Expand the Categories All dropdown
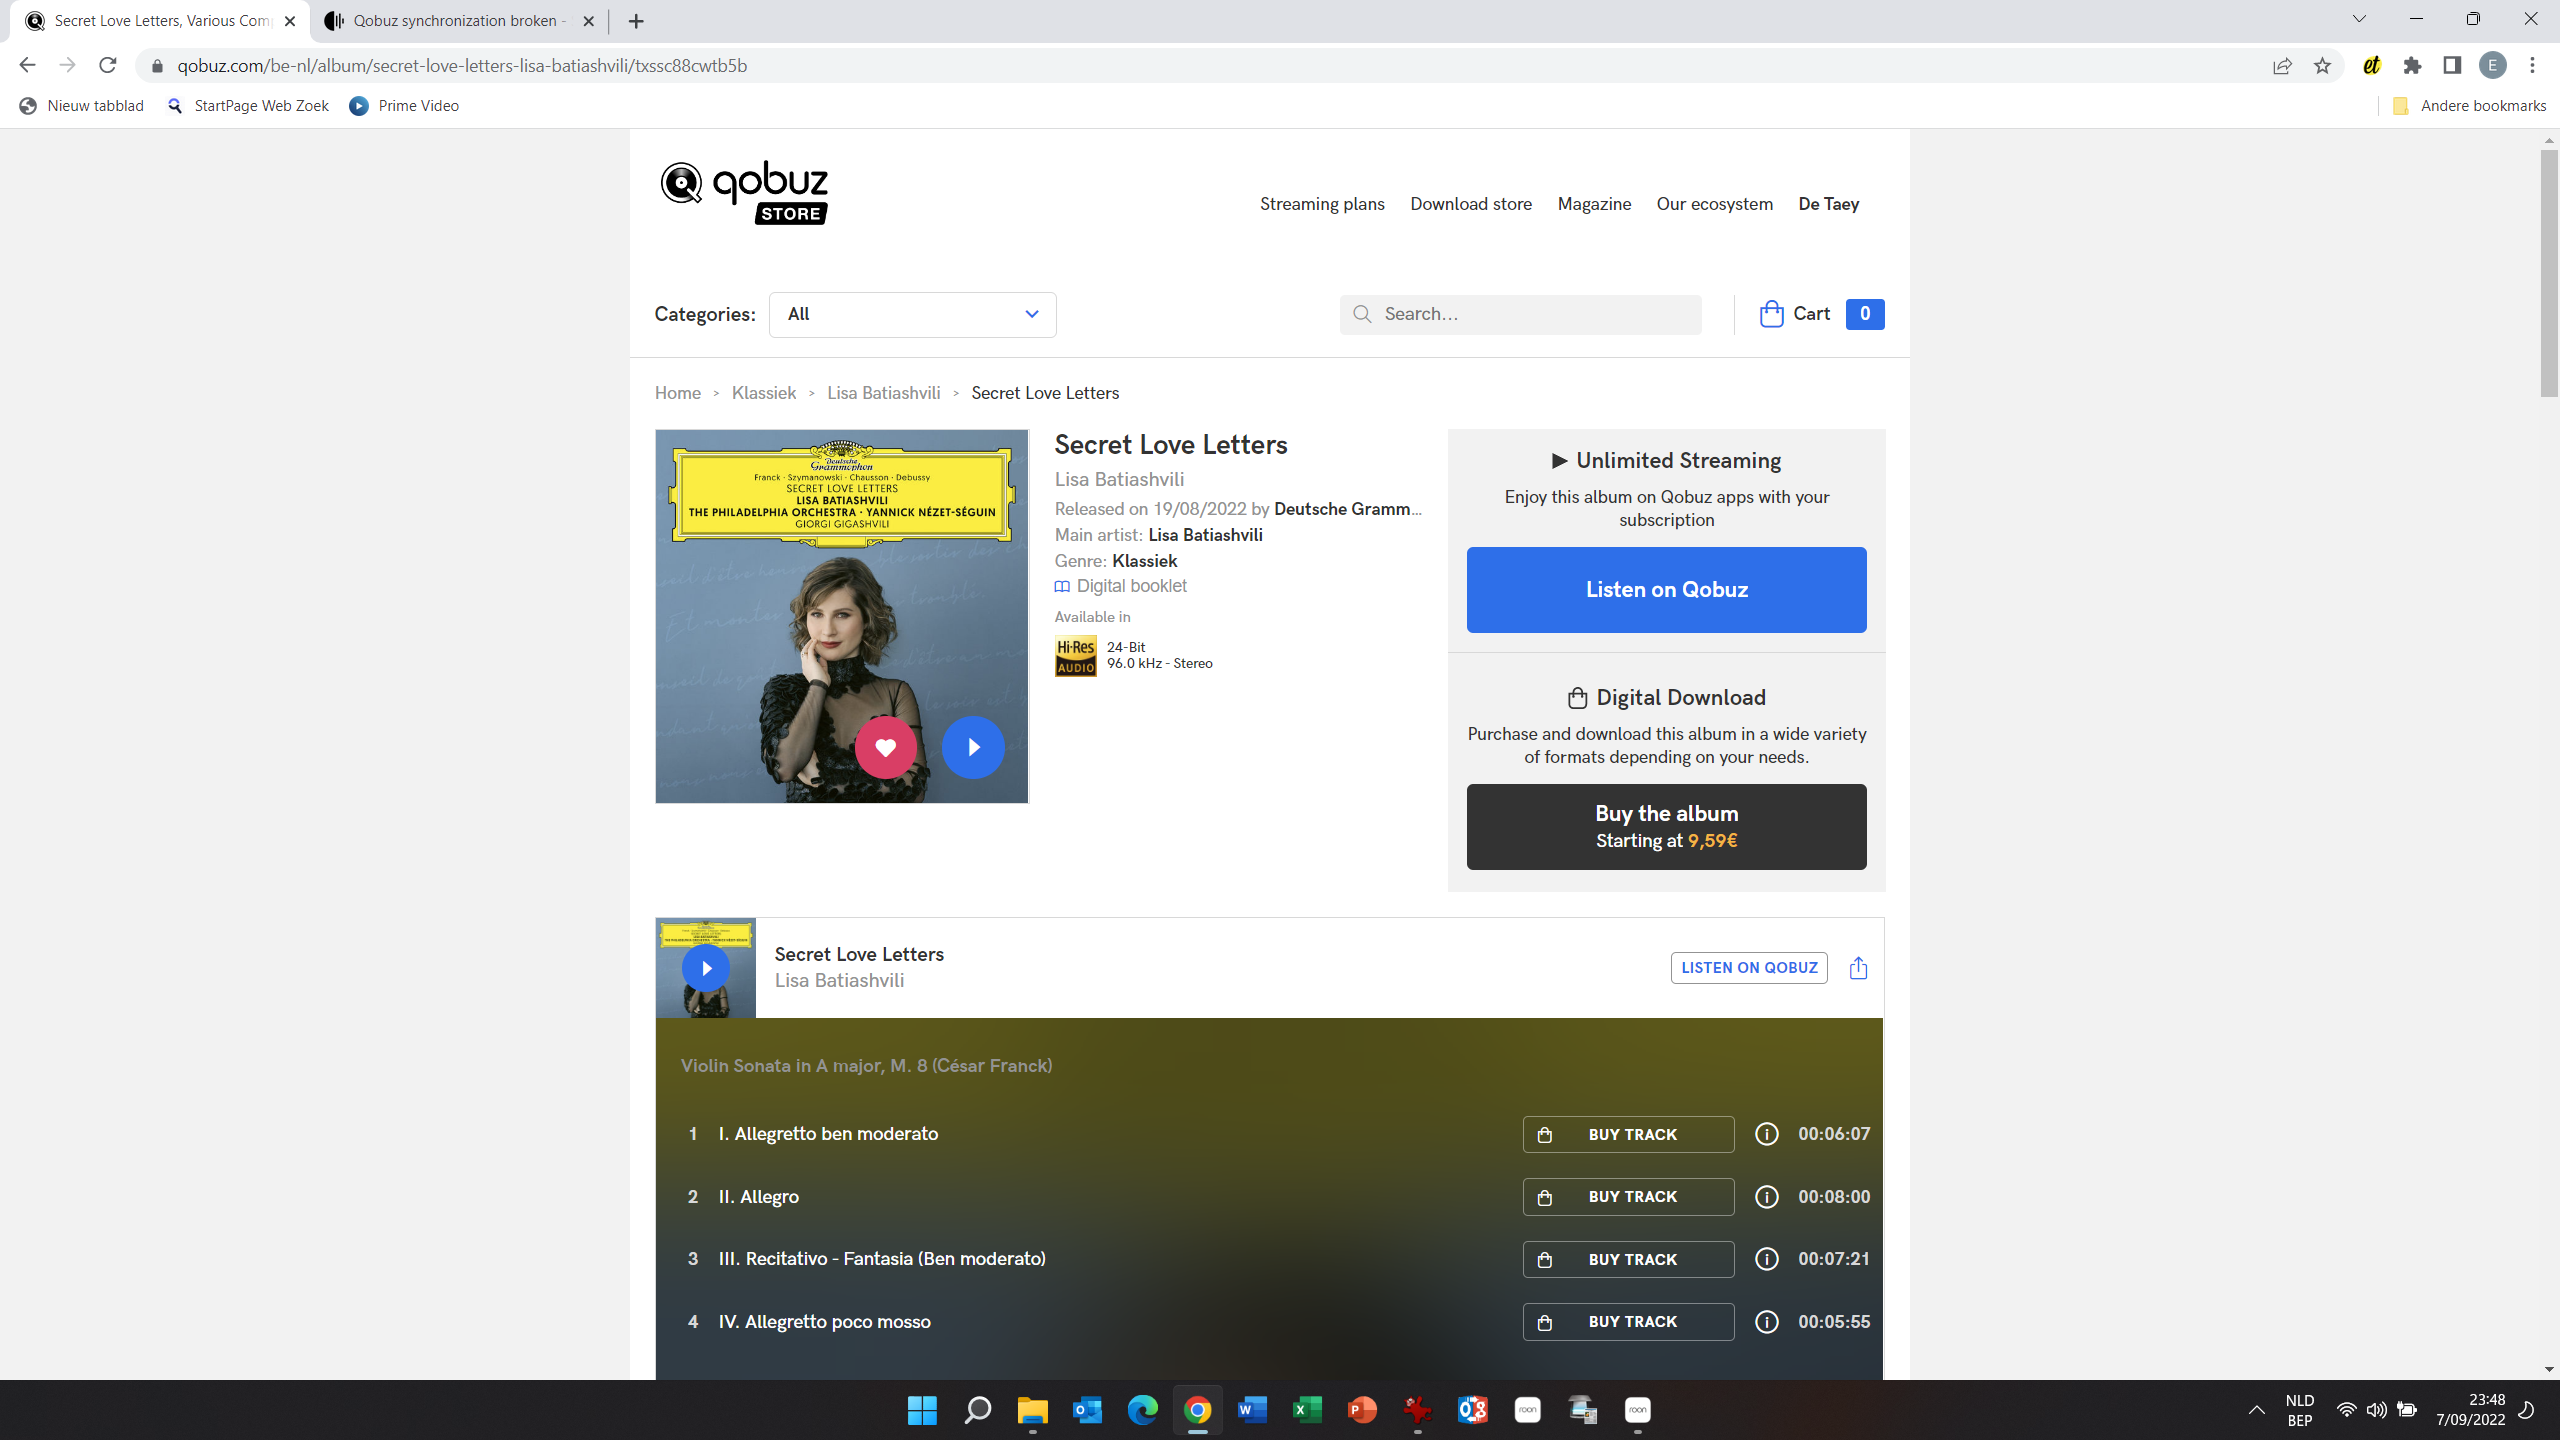 [x=912, y=314]
